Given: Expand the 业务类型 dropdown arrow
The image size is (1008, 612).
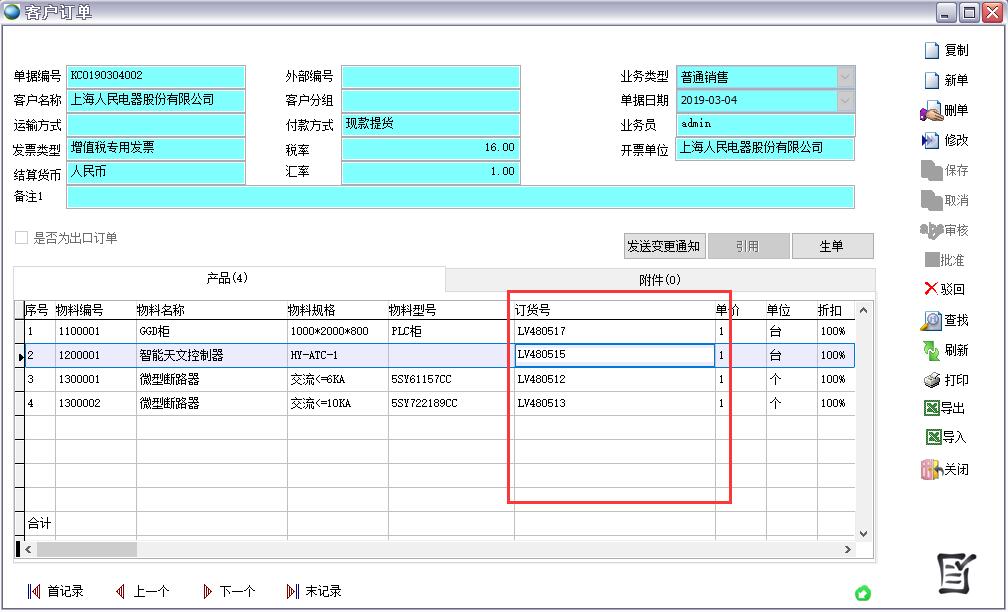Looking at the screenshot, I should 846,77.
